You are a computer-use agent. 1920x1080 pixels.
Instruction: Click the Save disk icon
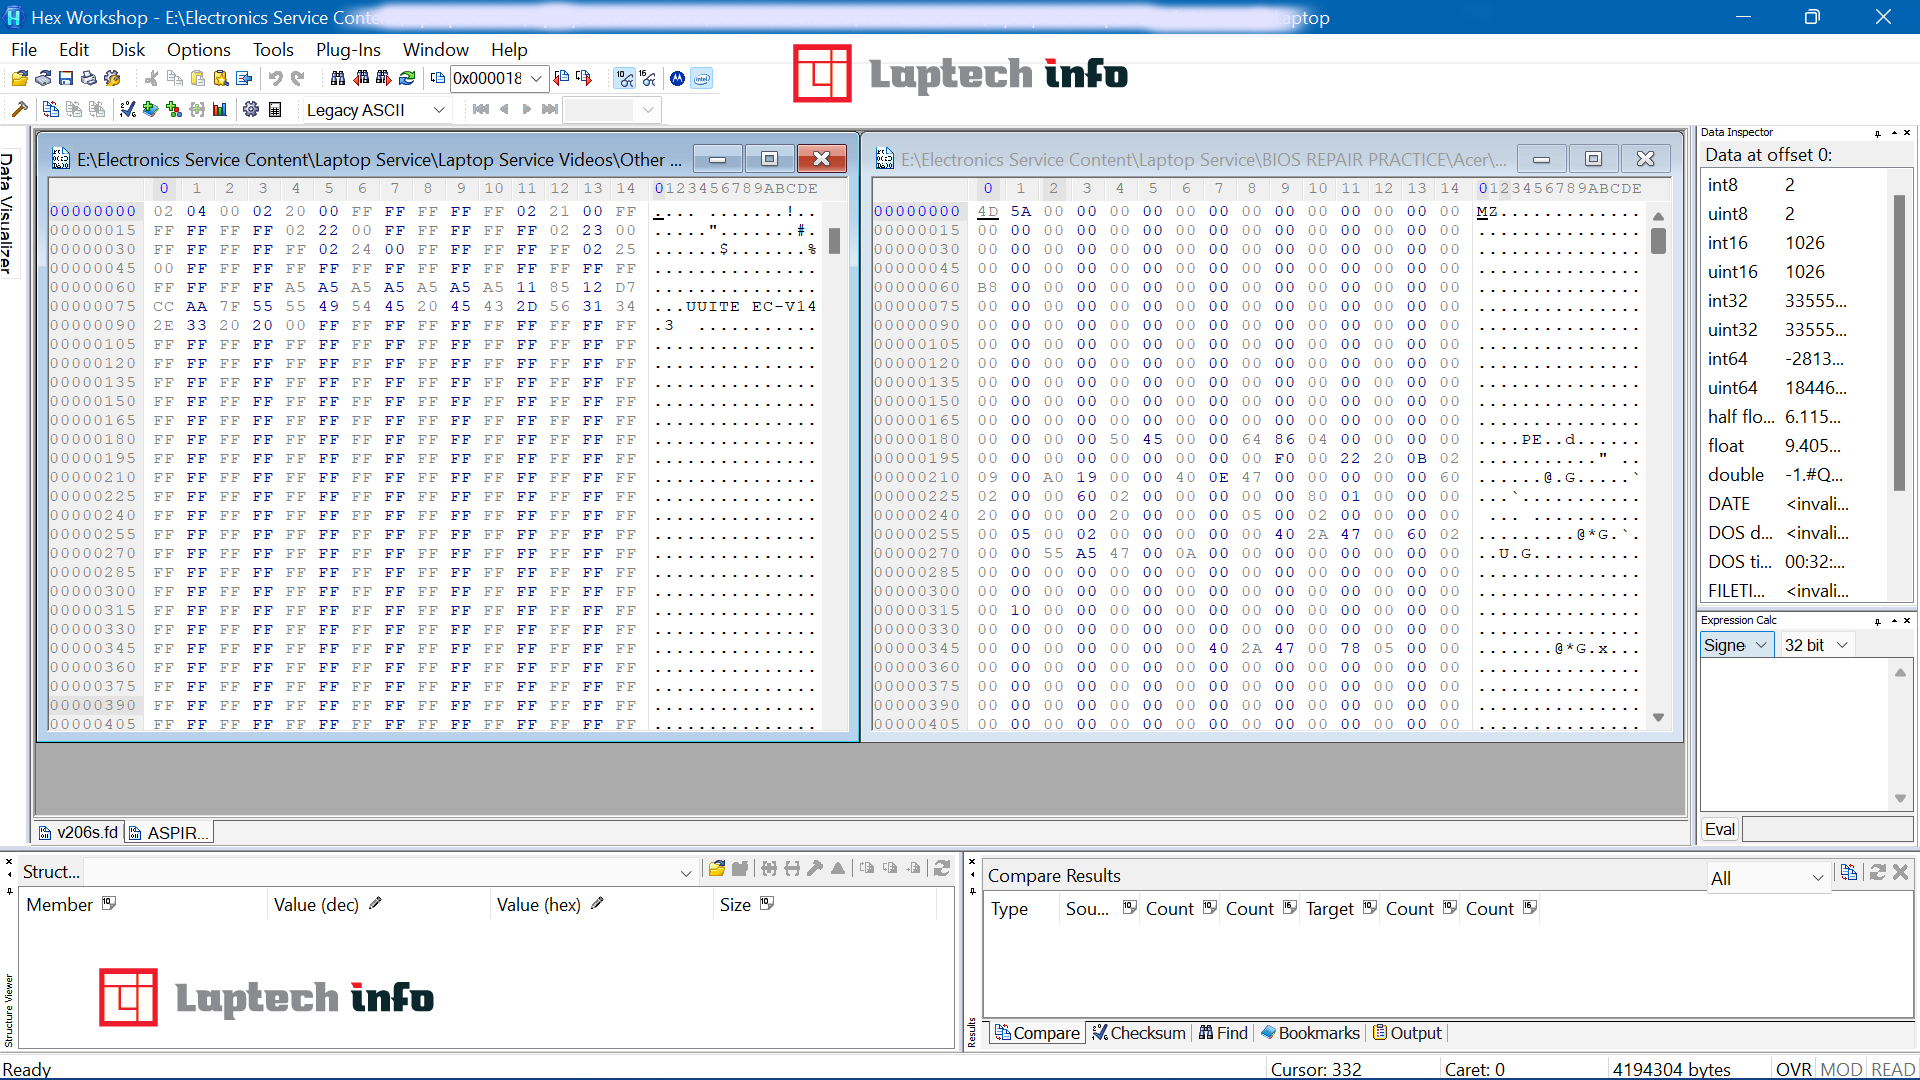pos(66,78)
